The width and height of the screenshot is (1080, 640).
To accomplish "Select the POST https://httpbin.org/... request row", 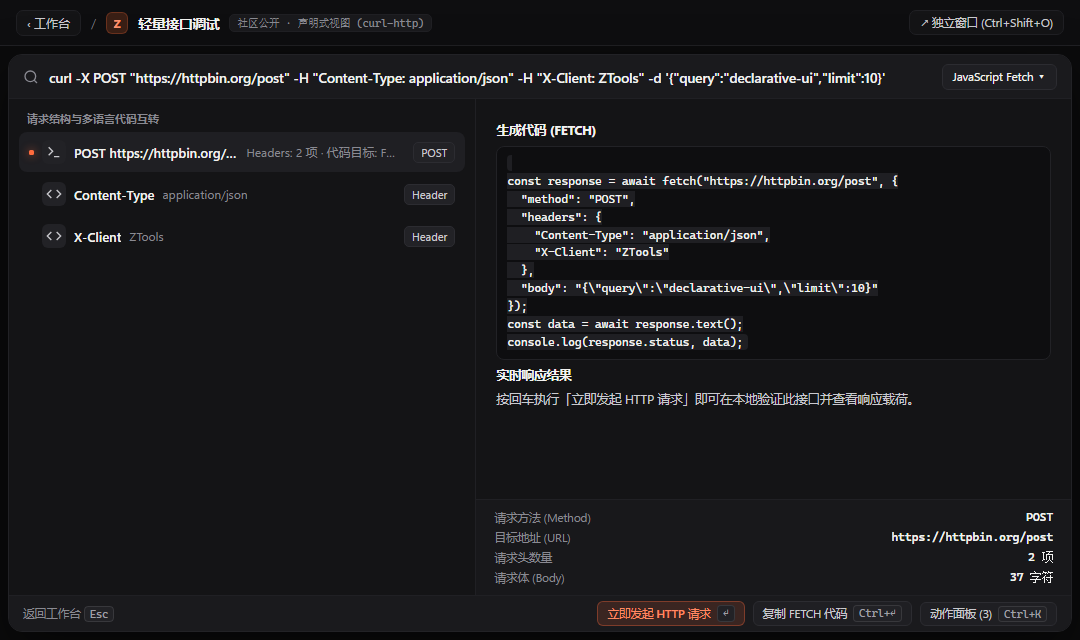I will (x=242, y=152).
